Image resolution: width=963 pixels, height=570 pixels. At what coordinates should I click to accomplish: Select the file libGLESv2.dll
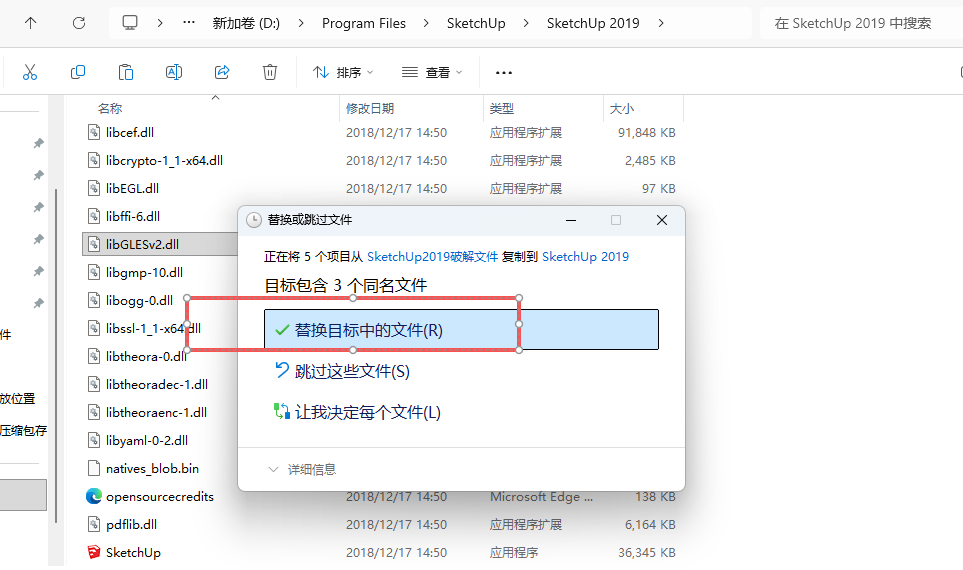[x=142, y=244]
